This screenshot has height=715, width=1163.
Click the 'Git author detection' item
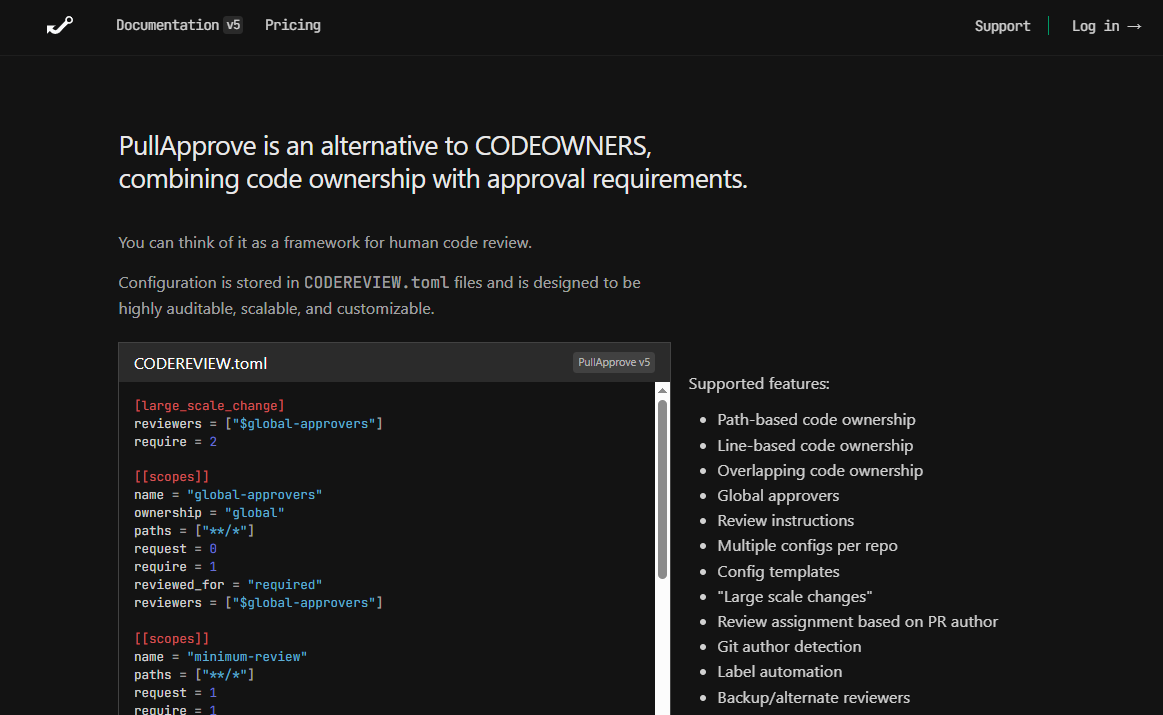coord(789,647)
